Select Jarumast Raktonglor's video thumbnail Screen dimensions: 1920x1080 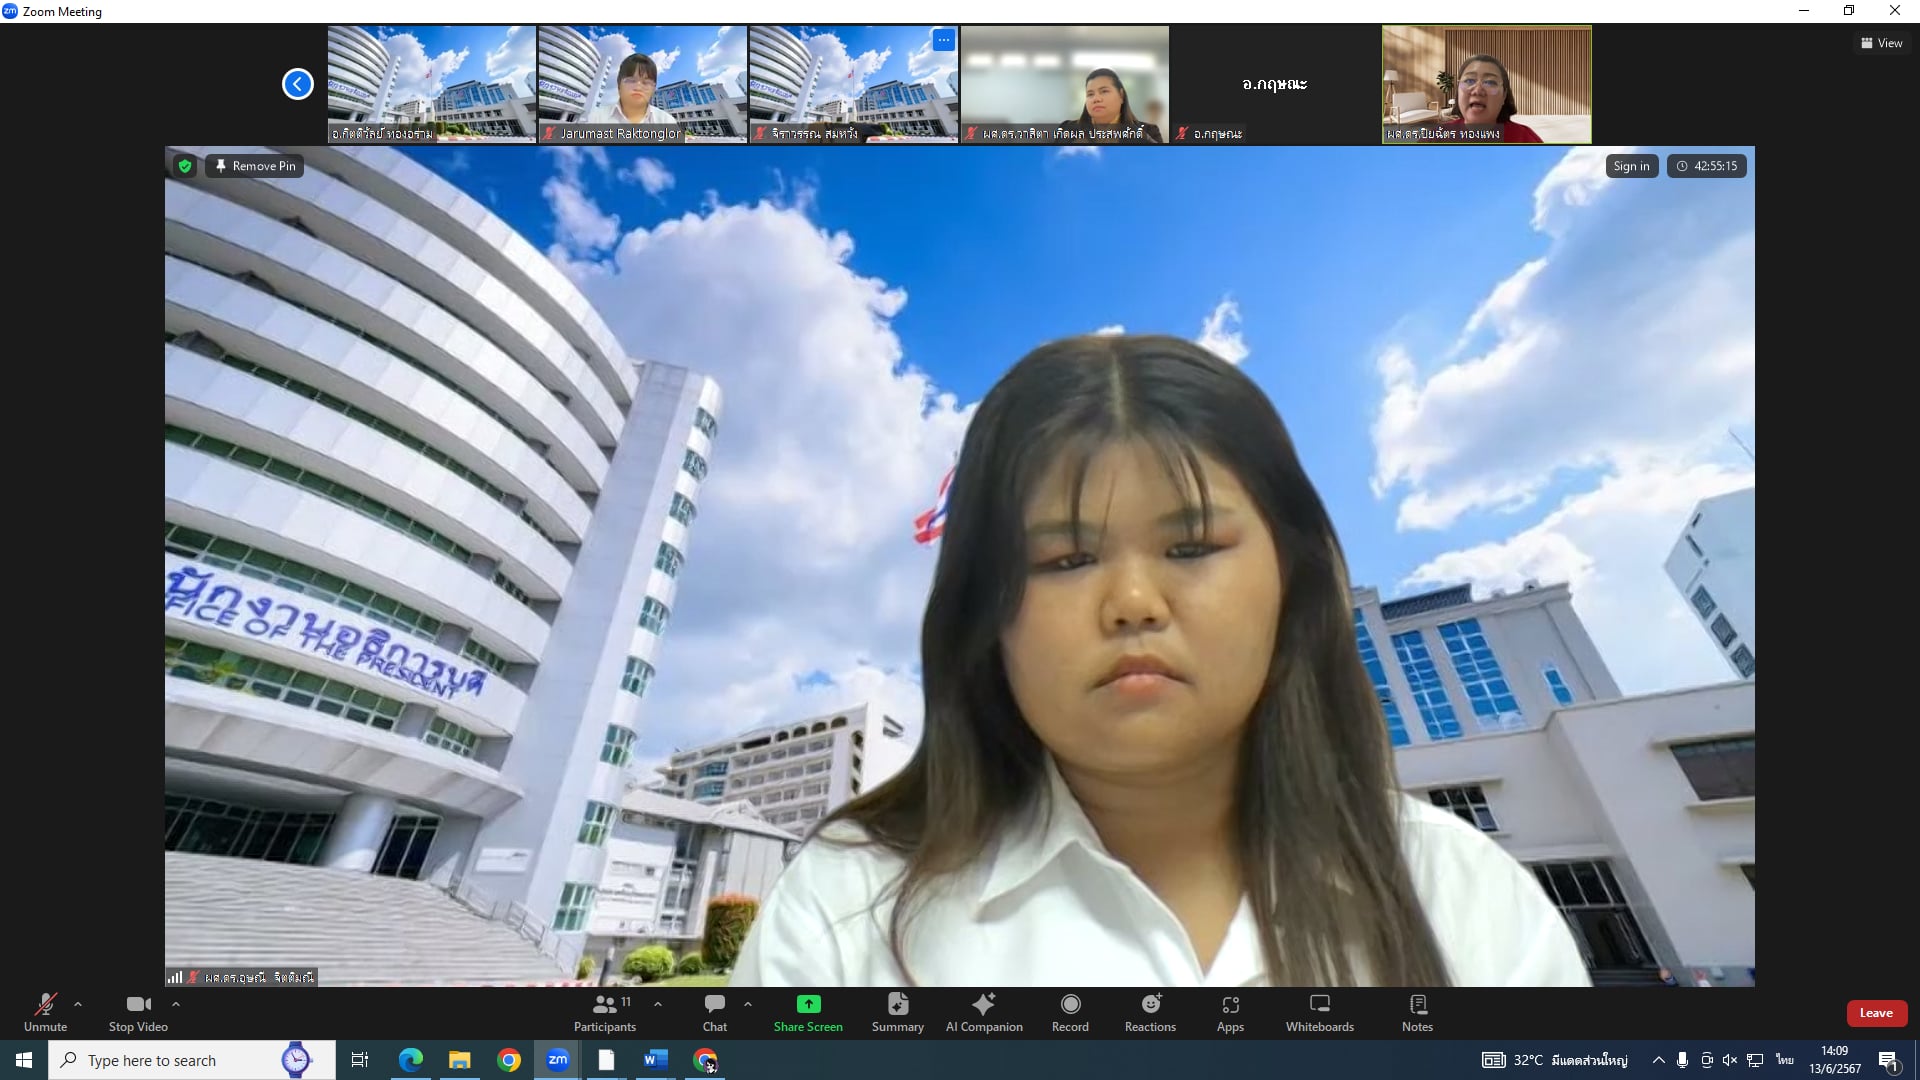[x=642, y=84]
